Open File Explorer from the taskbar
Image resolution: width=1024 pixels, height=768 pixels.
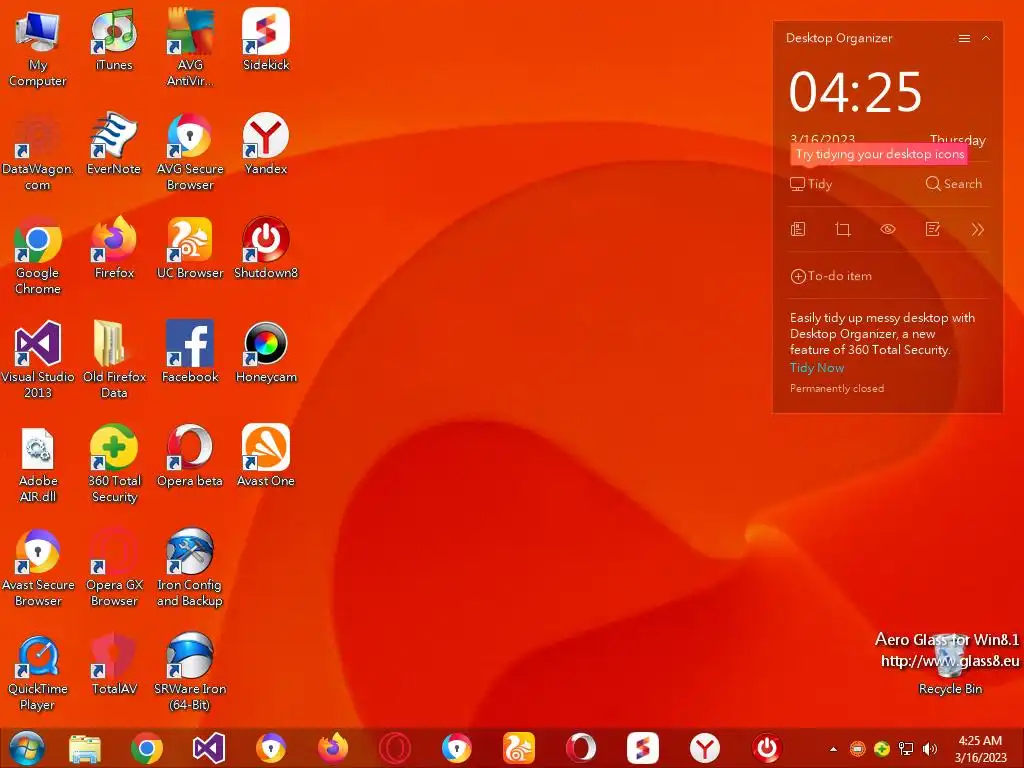pos(85,748)
